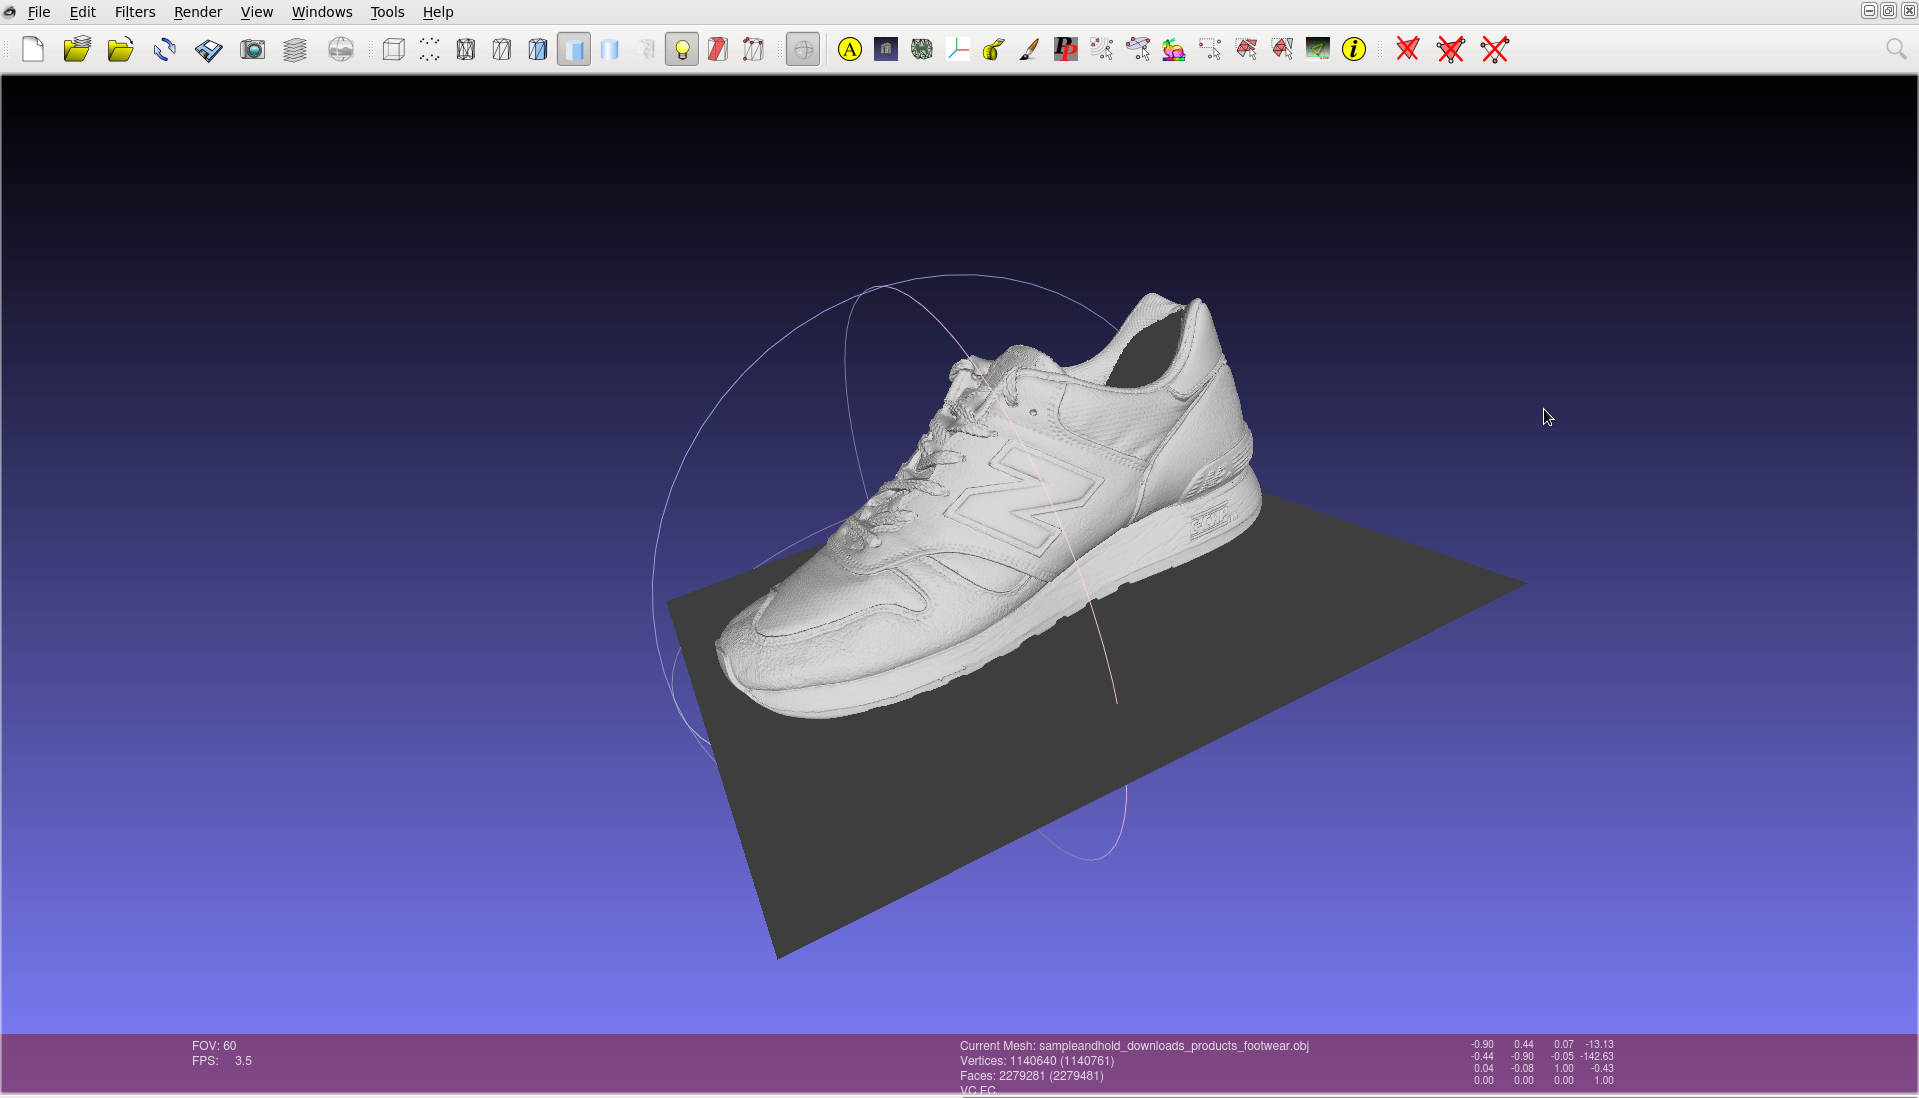This screenshot has height=1098, width=1919.
Task: Open the Render menu
Action: coord(198,12)
